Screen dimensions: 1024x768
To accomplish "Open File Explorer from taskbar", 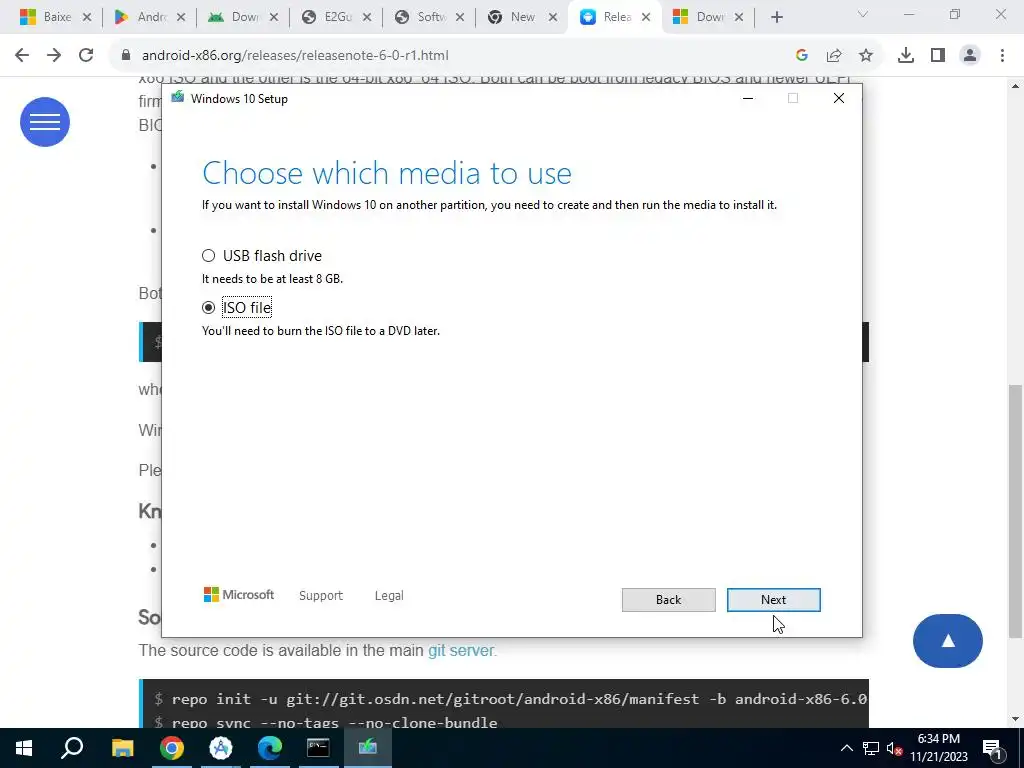I will pyautogui.click(x=122, y=748).
